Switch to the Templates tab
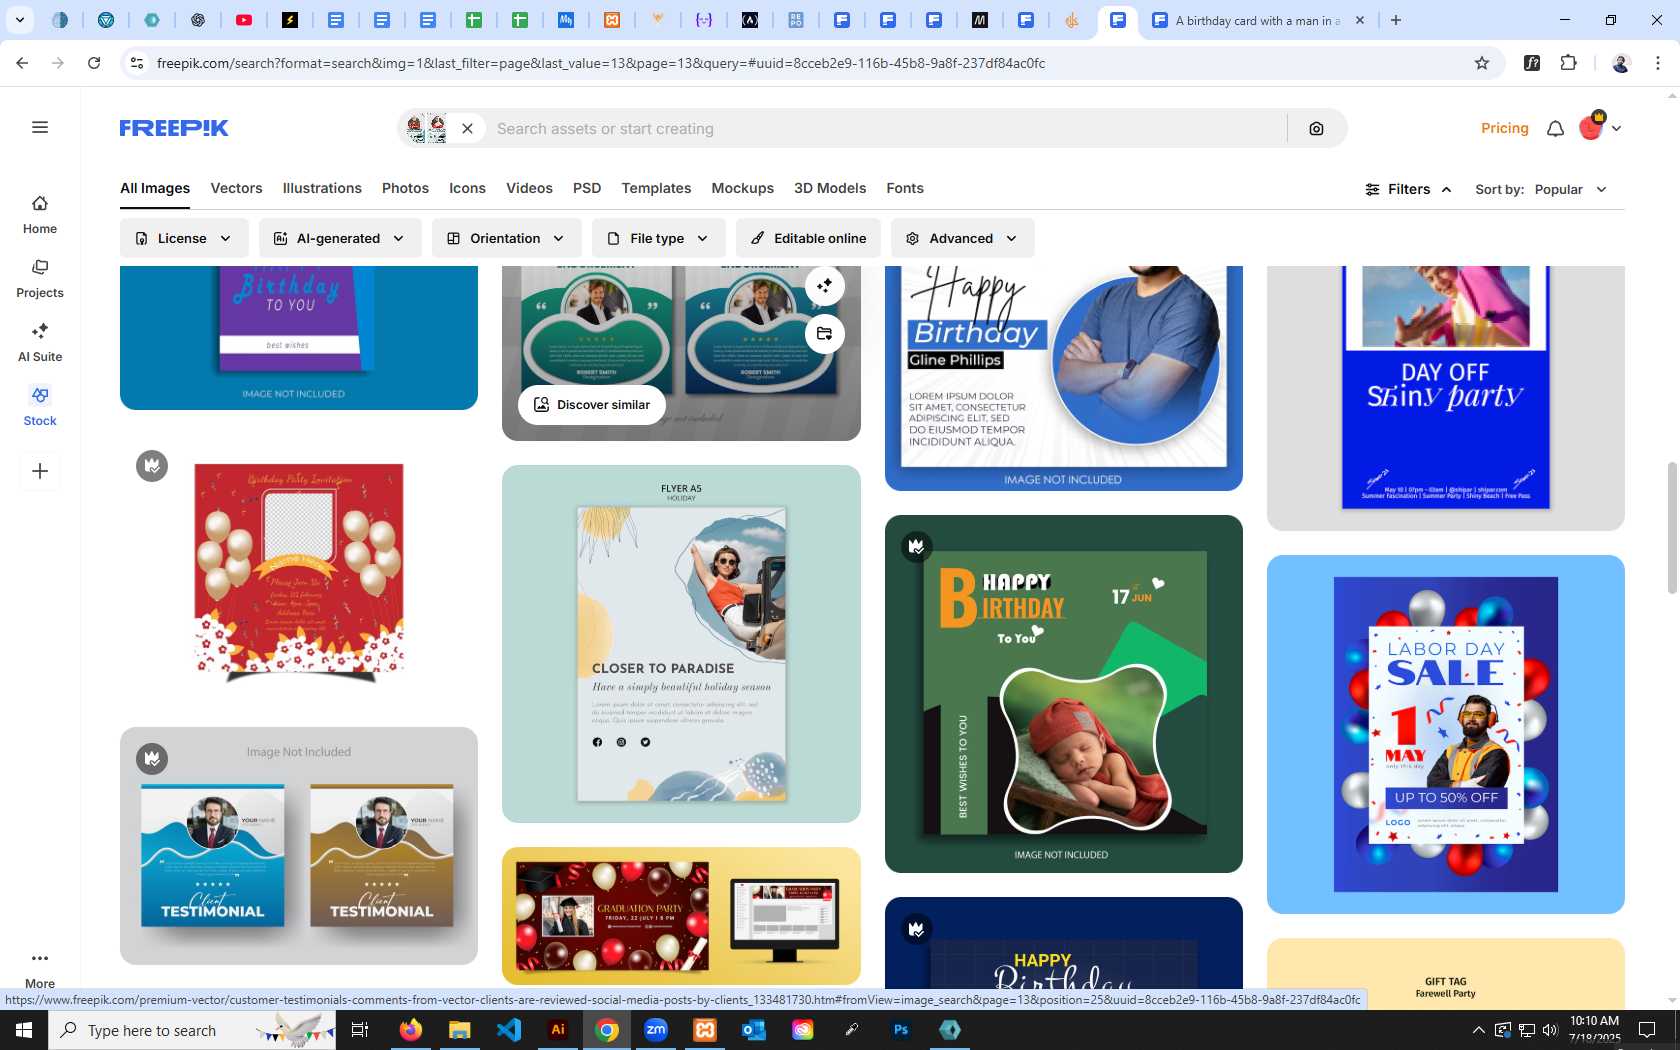Image resolution: width=1680 pixels, height=1050 pixels. click(x=656, y=188)
